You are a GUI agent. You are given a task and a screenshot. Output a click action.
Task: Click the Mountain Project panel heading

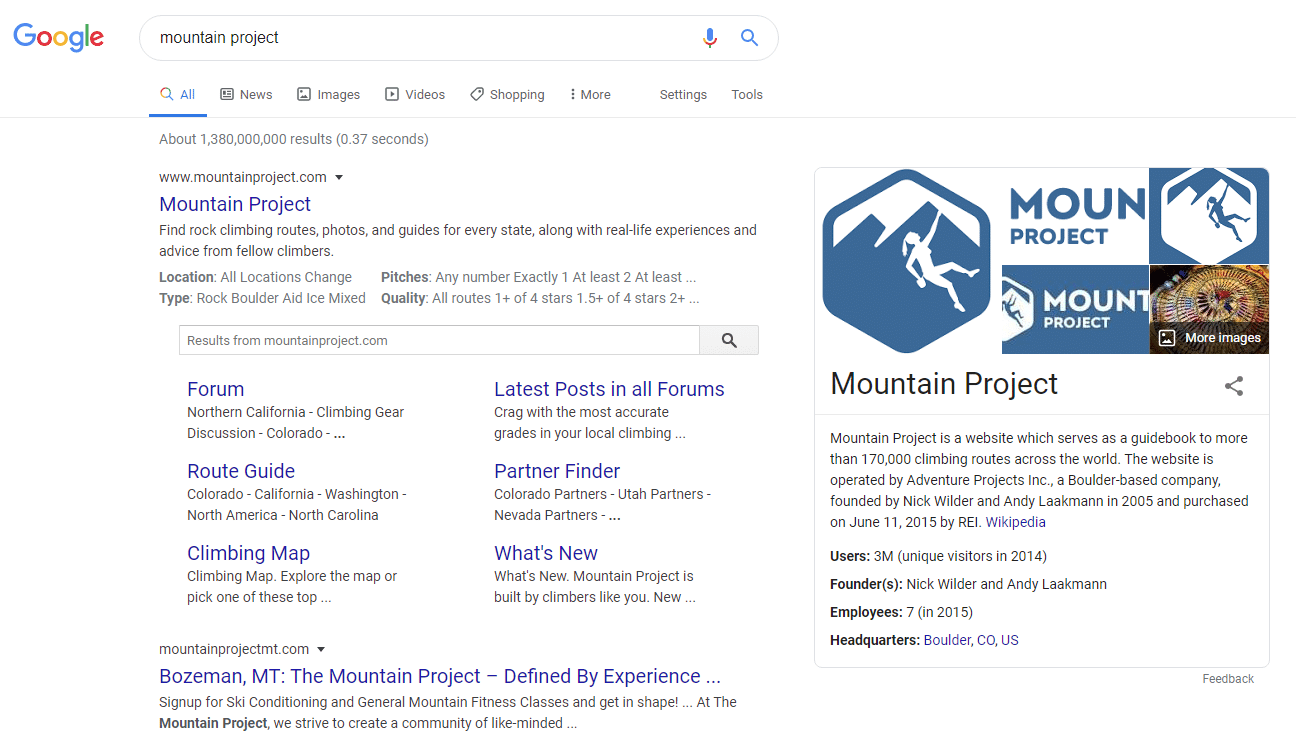coord(944,384)
